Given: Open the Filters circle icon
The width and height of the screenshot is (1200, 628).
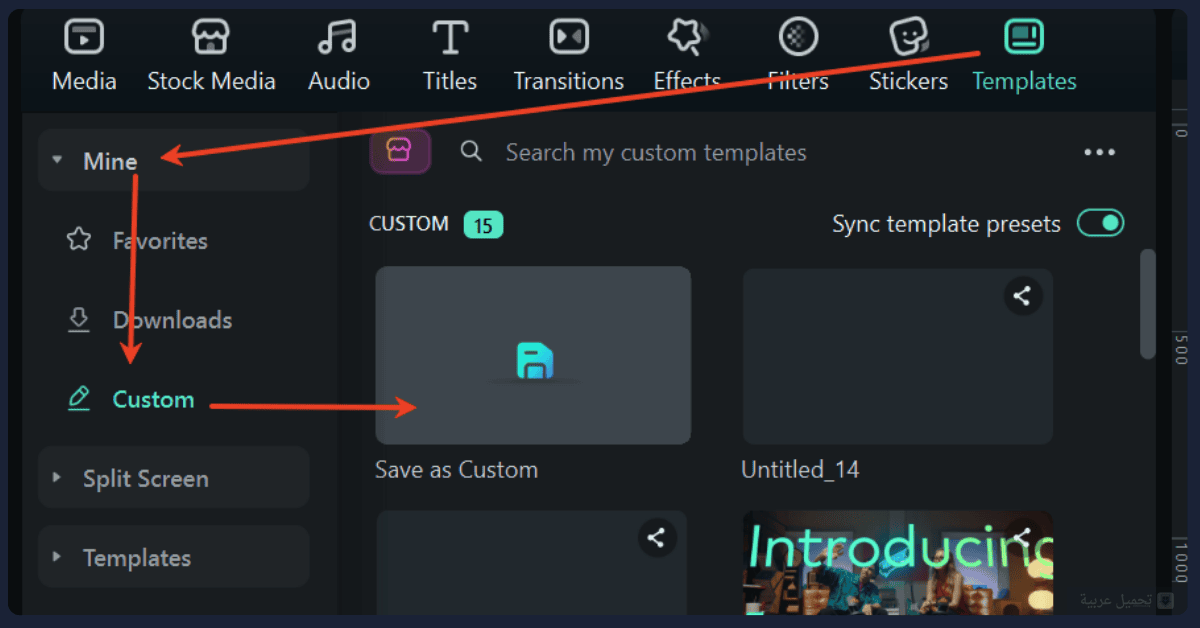Looking at the screenshot, I should click(x=798, y=38).
